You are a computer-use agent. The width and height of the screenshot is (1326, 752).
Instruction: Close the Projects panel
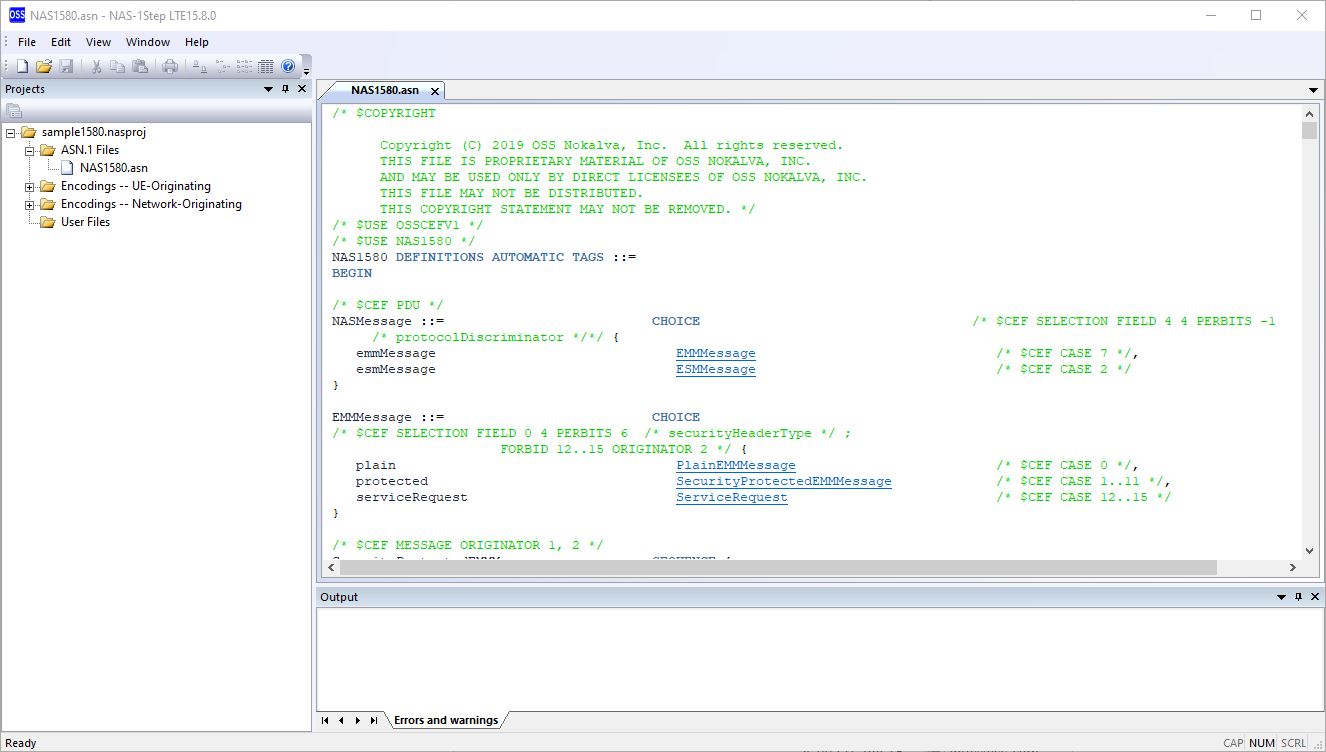pos(302,89)
